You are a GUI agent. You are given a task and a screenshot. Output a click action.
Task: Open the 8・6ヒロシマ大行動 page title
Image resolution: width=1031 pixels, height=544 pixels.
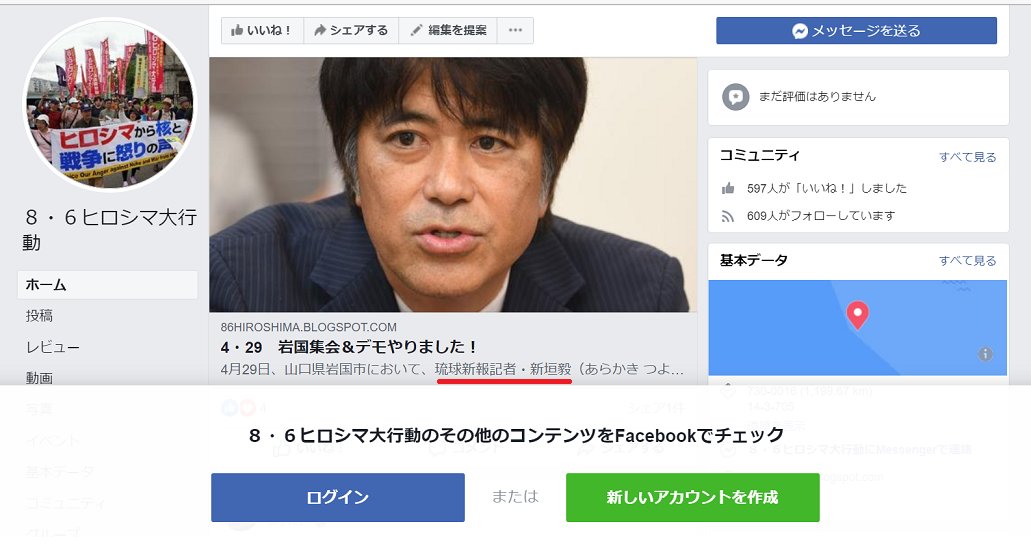click(110, 230)
